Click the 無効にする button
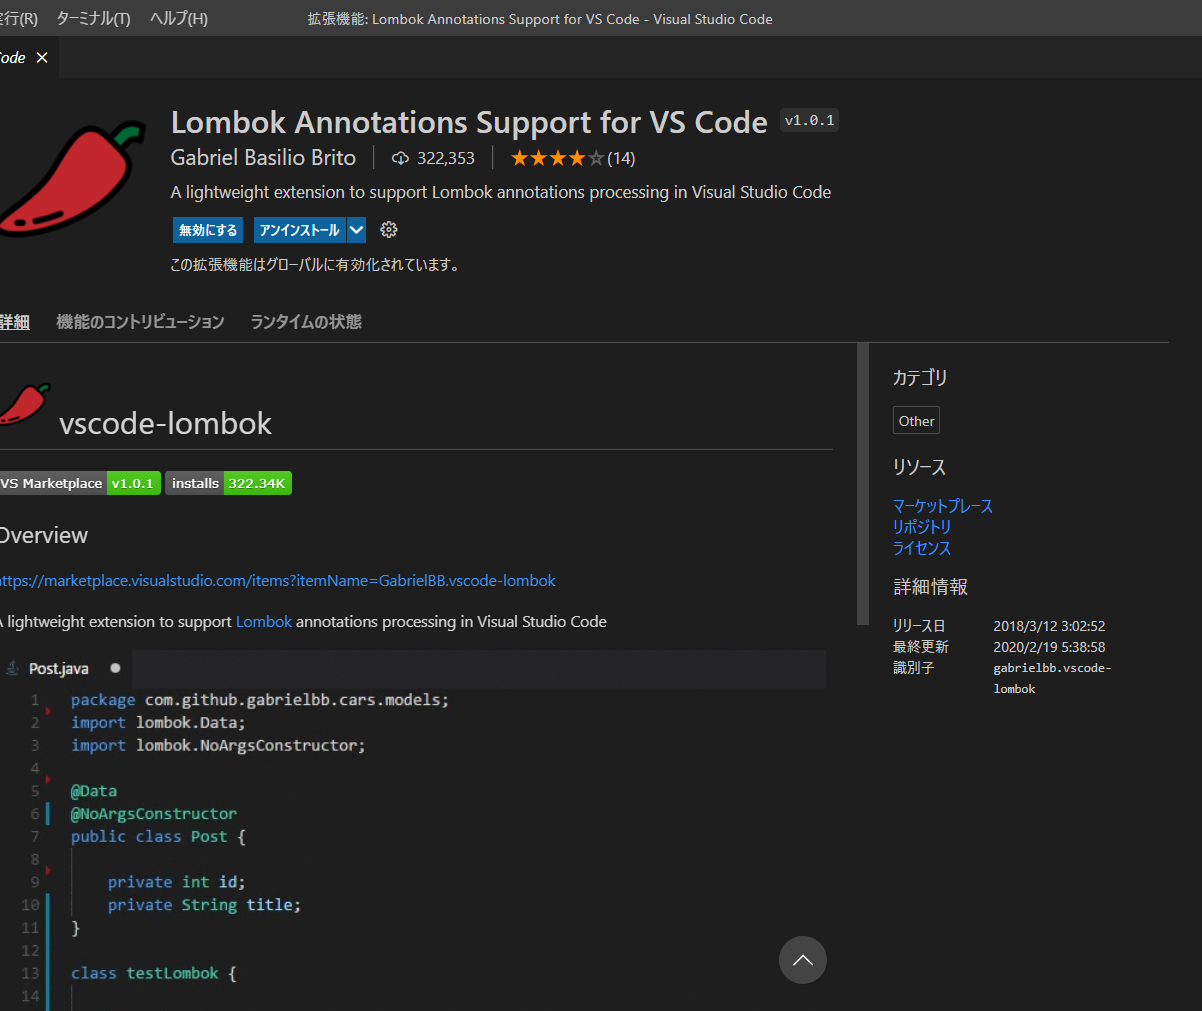The width and height of the screenshot is (1202, 1011). pos(208,230)
